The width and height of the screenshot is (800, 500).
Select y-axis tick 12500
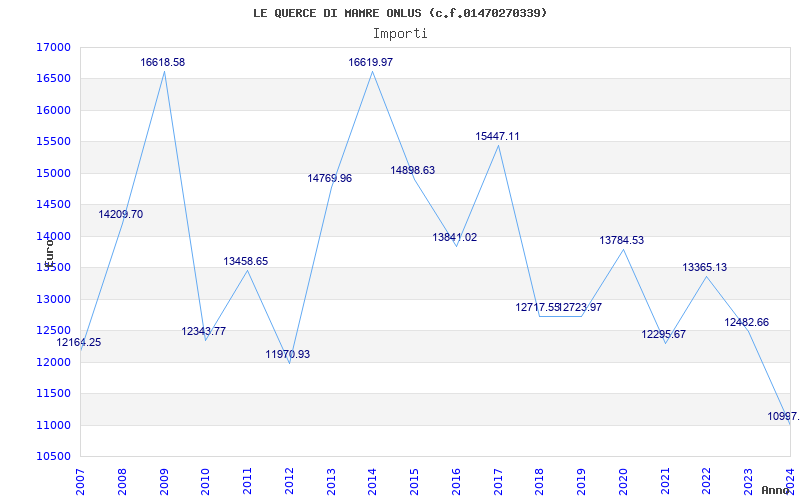[x=53, y=331]
